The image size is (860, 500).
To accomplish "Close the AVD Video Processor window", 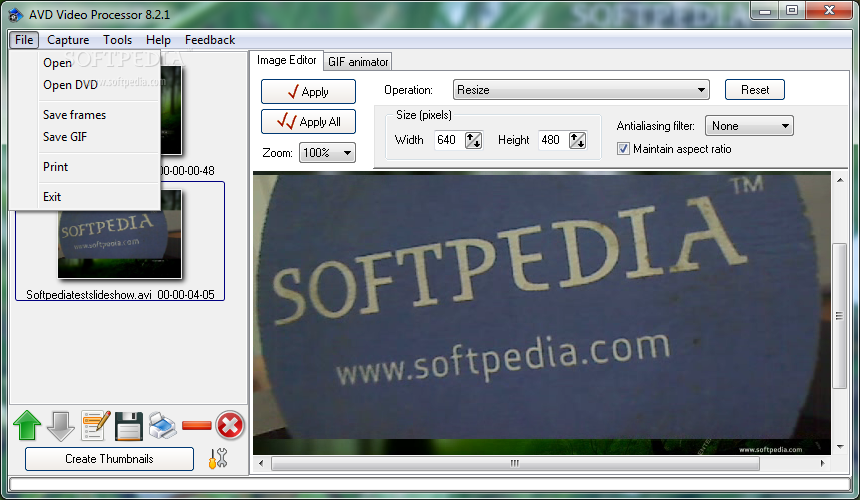I will pos(829,11).
